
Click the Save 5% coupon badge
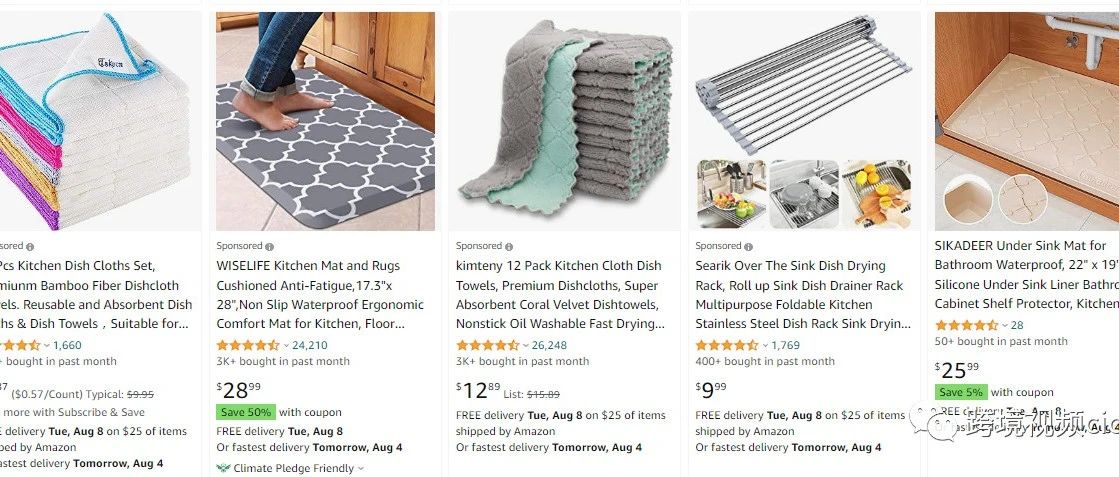(x=961, y=392)
